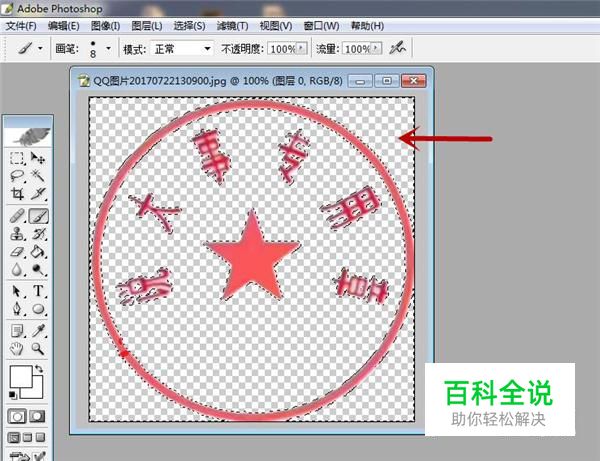Select the Slice tool
Viewport: 600px width, 461px height.
38,194
